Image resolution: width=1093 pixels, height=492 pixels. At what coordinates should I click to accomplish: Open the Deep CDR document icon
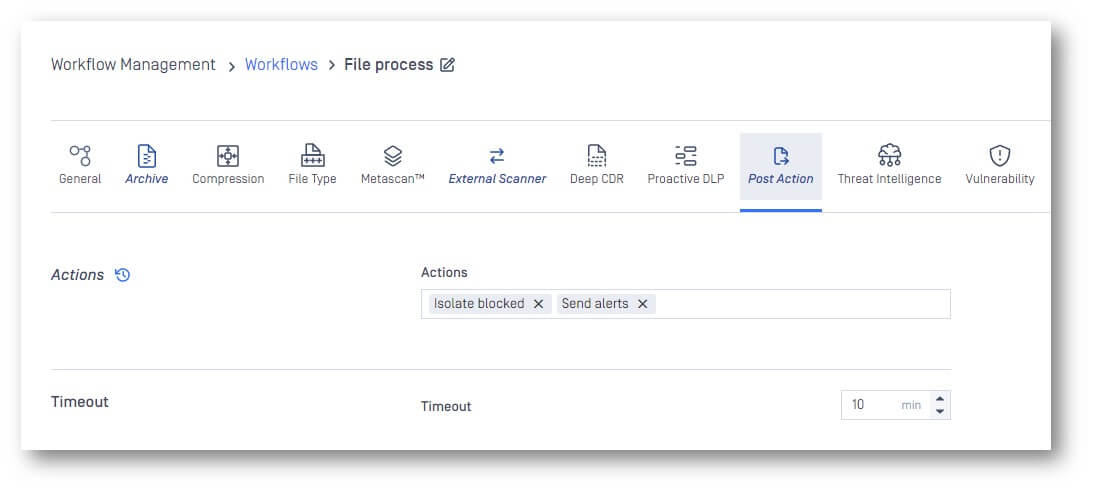coord(597,155)
